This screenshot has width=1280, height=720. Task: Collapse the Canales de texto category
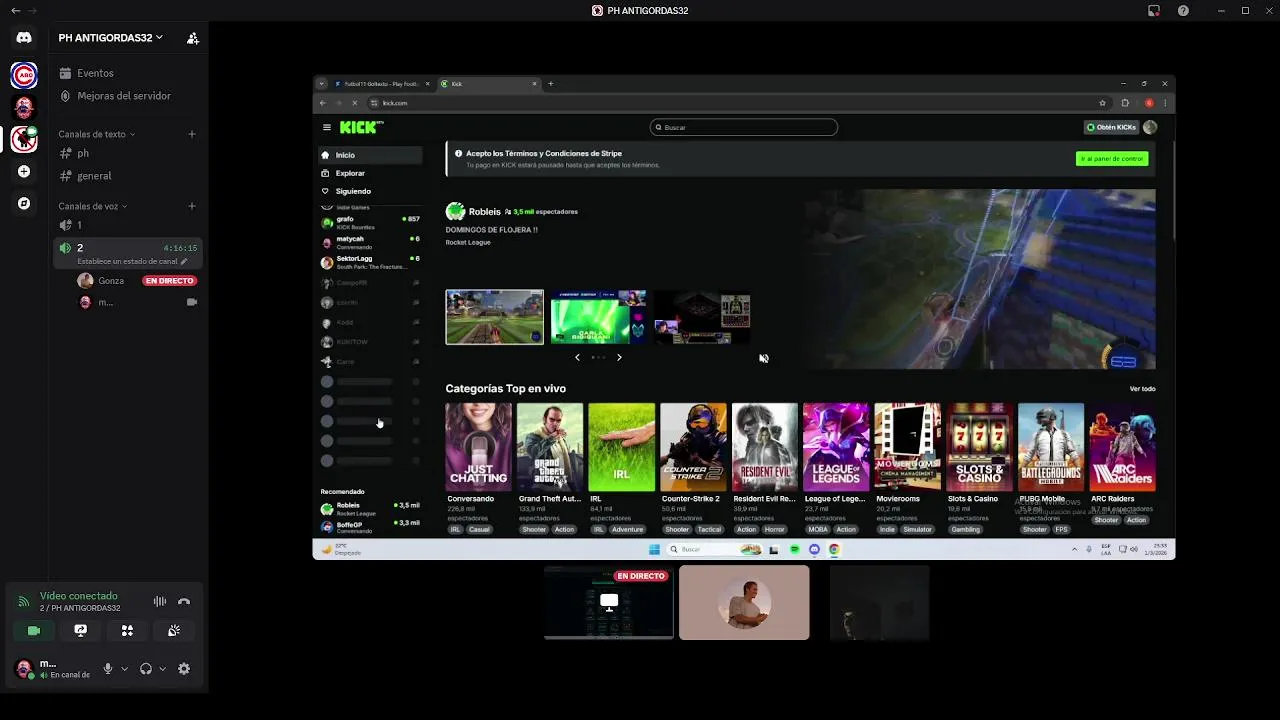96,134
